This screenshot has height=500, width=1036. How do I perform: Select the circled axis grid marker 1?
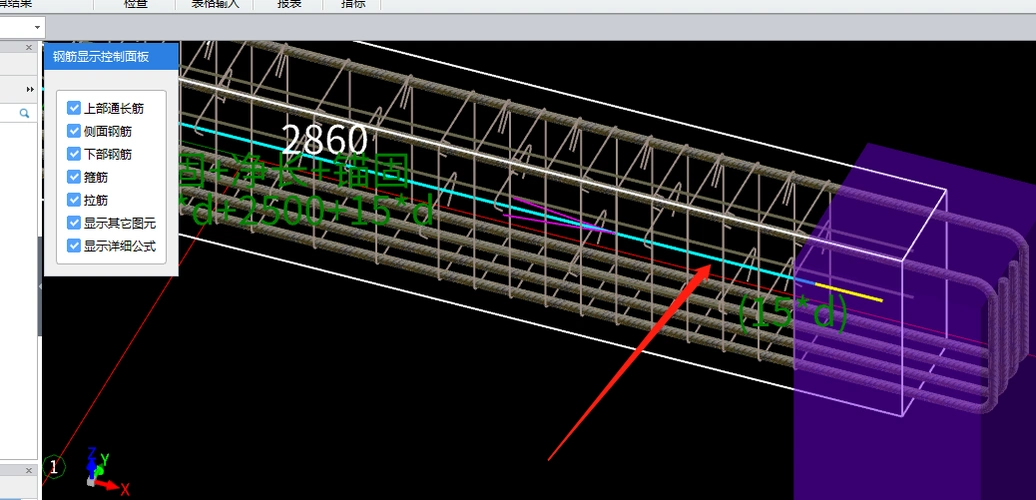tap(55, 466)
